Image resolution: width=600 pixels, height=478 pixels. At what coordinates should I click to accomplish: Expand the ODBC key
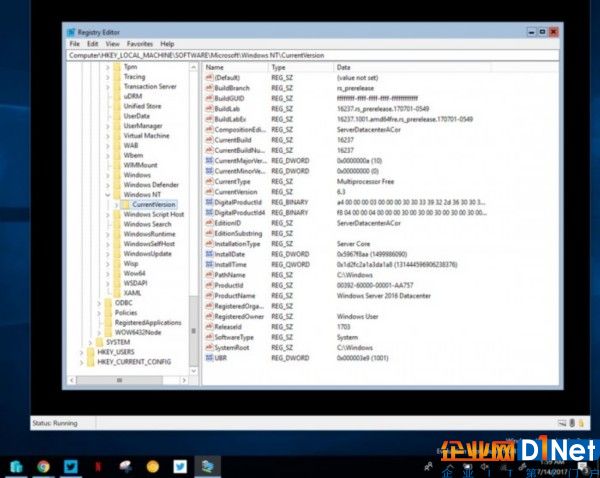[x=99, y=303]
